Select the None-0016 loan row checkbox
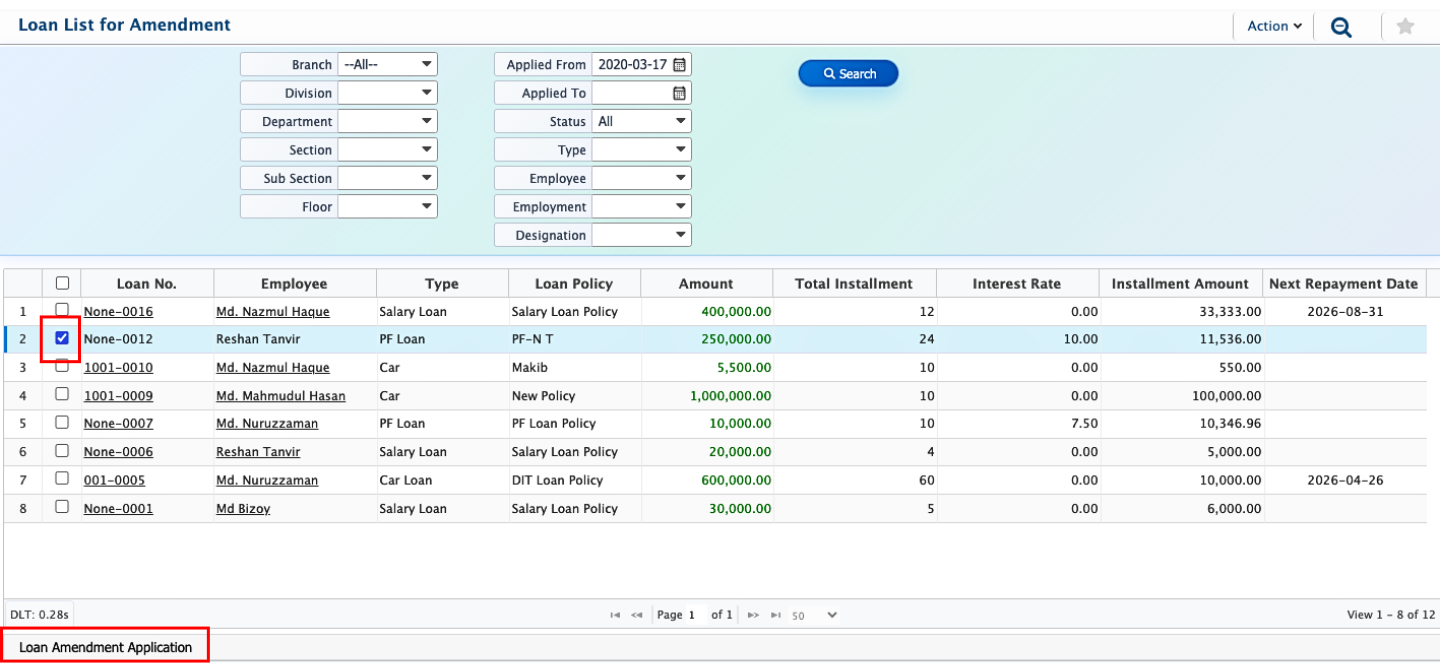This screenshot has height=667, width=1440. pos(62,310)
